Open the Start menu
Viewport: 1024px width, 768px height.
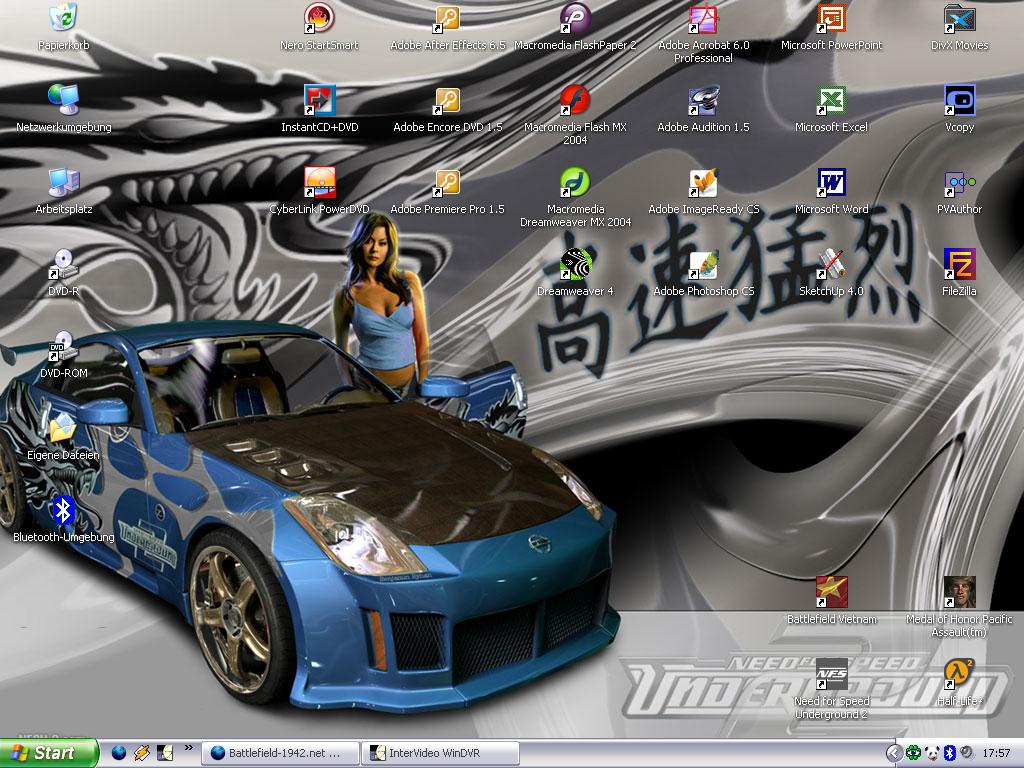(x=49, y=753)
